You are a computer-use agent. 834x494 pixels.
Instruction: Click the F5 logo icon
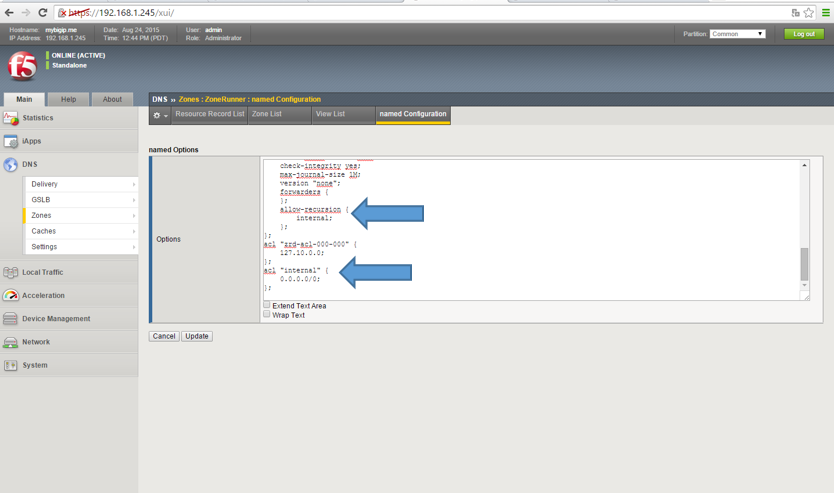22,66
